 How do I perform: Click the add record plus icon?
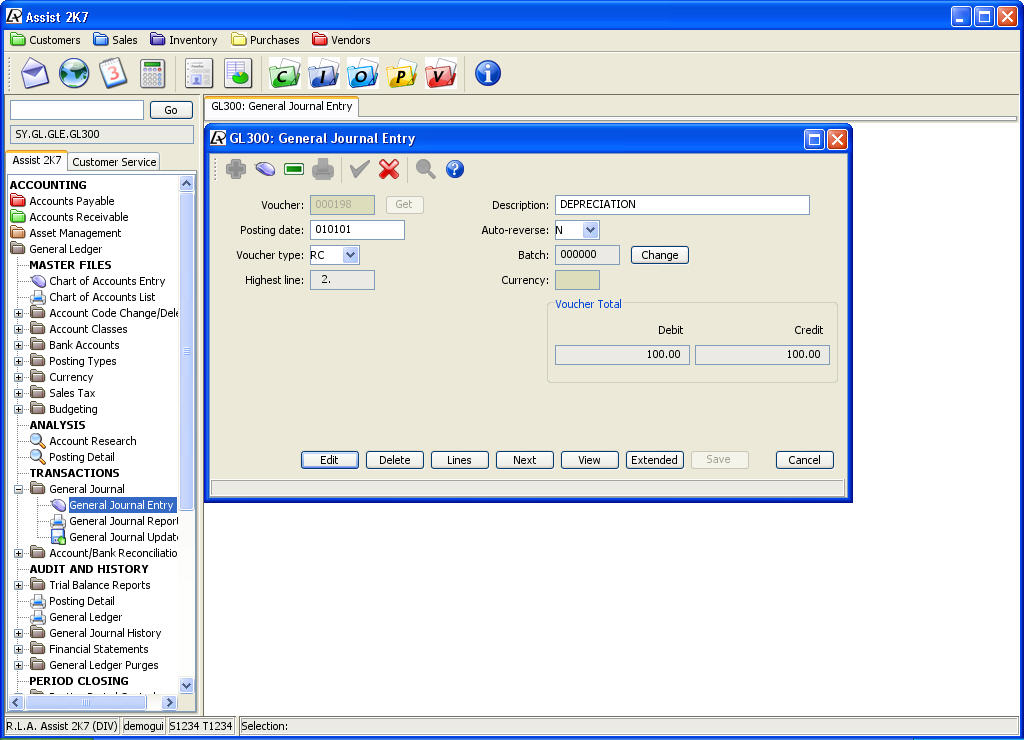236,169
